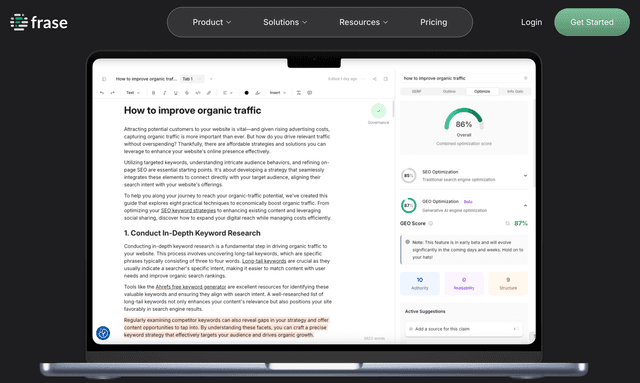Viewport: 640px width, 383px height.
Task: Open the comment bubble icon in the toolbar
Action: (309, 93)
